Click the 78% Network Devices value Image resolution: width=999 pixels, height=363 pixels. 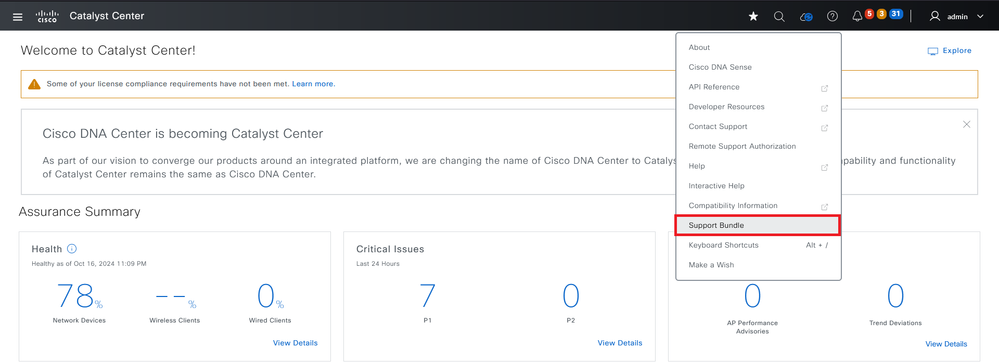tap(79, 296)
